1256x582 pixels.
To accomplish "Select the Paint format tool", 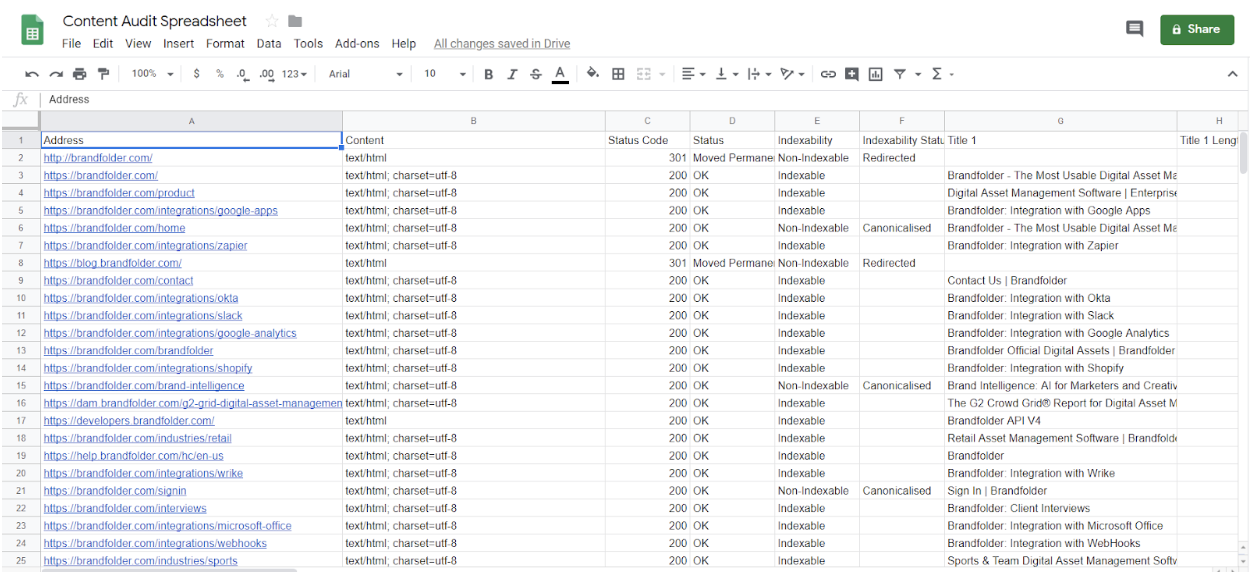I will click(x=103, y=74).
